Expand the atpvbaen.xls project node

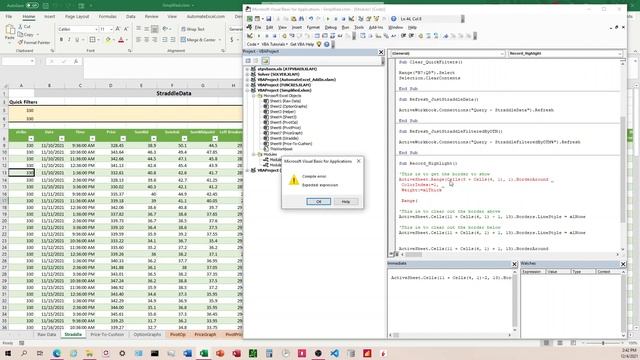pyautogui.click(x=247, y=69)
